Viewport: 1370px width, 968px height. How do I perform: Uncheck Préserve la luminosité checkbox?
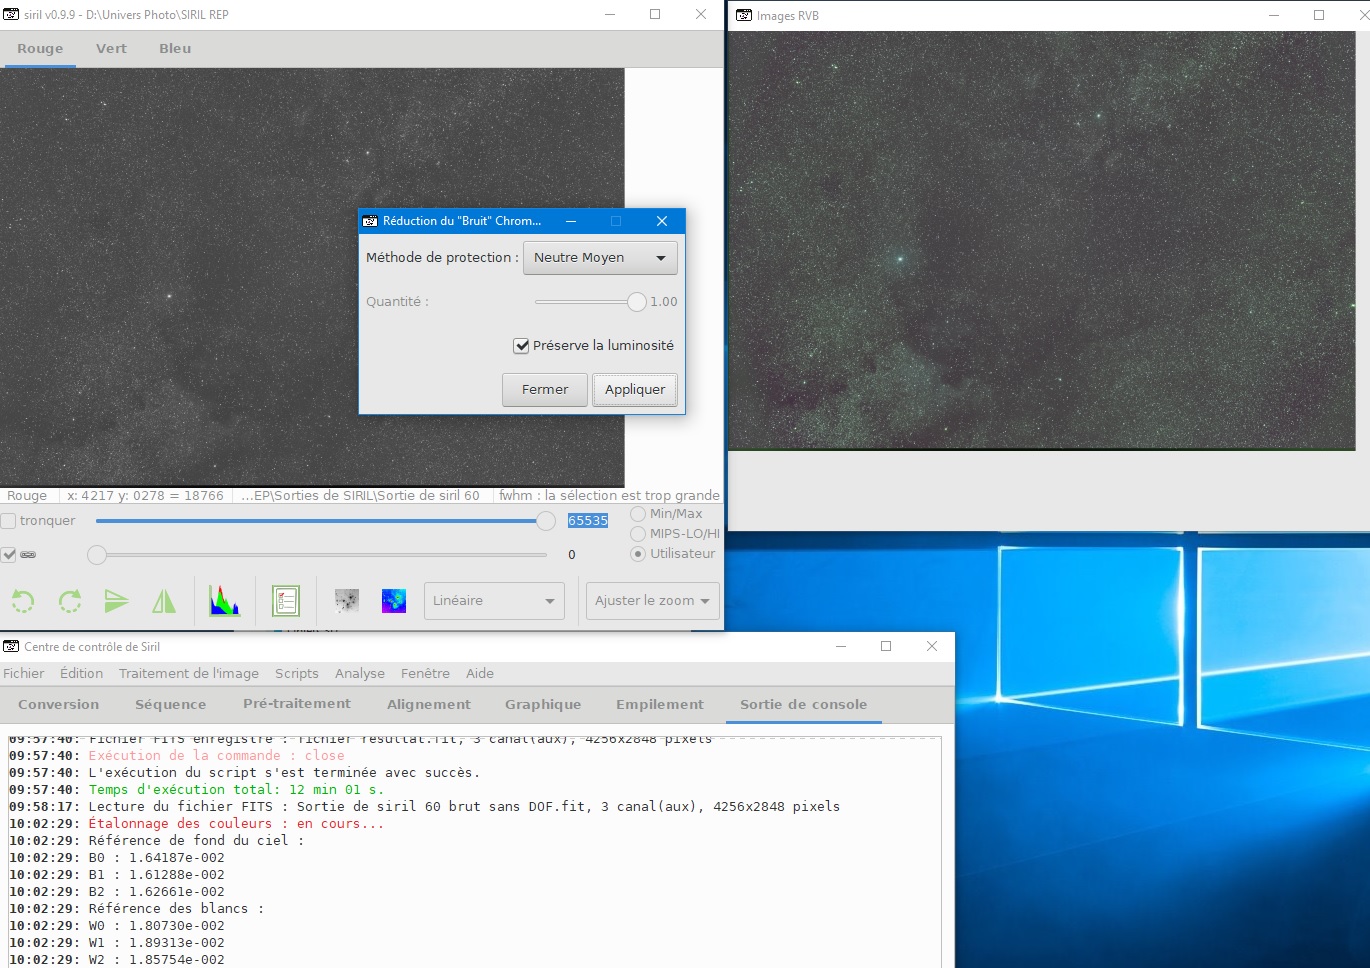(x=521, y=346)
